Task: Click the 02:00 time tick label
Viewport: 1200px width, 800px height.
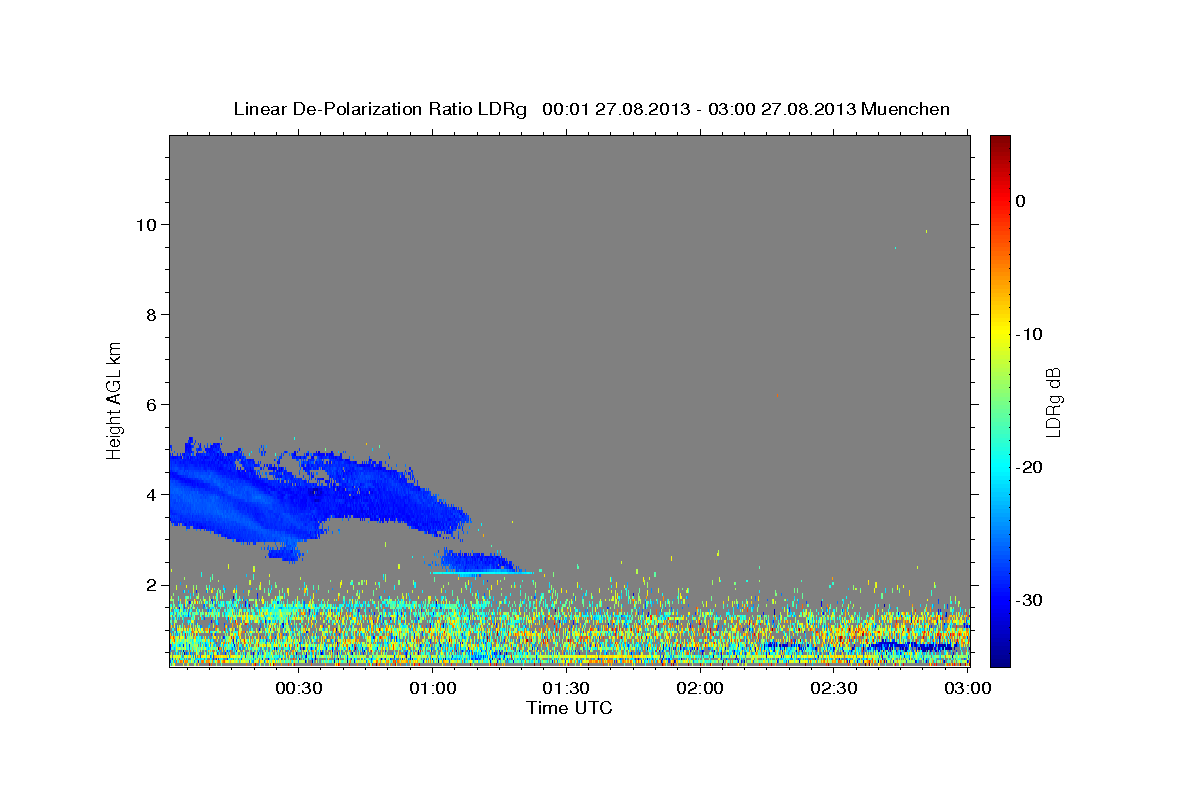Action: click(x=700, y=688)
